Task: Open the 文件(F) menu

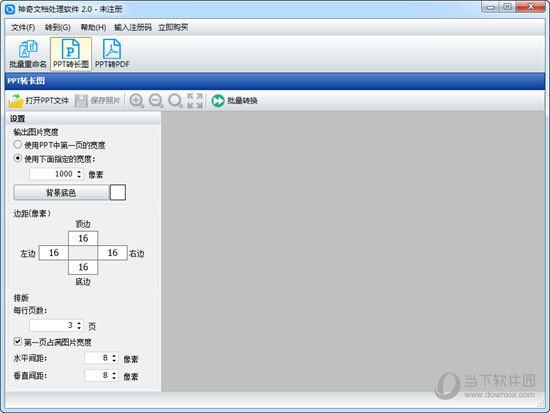Action: (23, 27)
